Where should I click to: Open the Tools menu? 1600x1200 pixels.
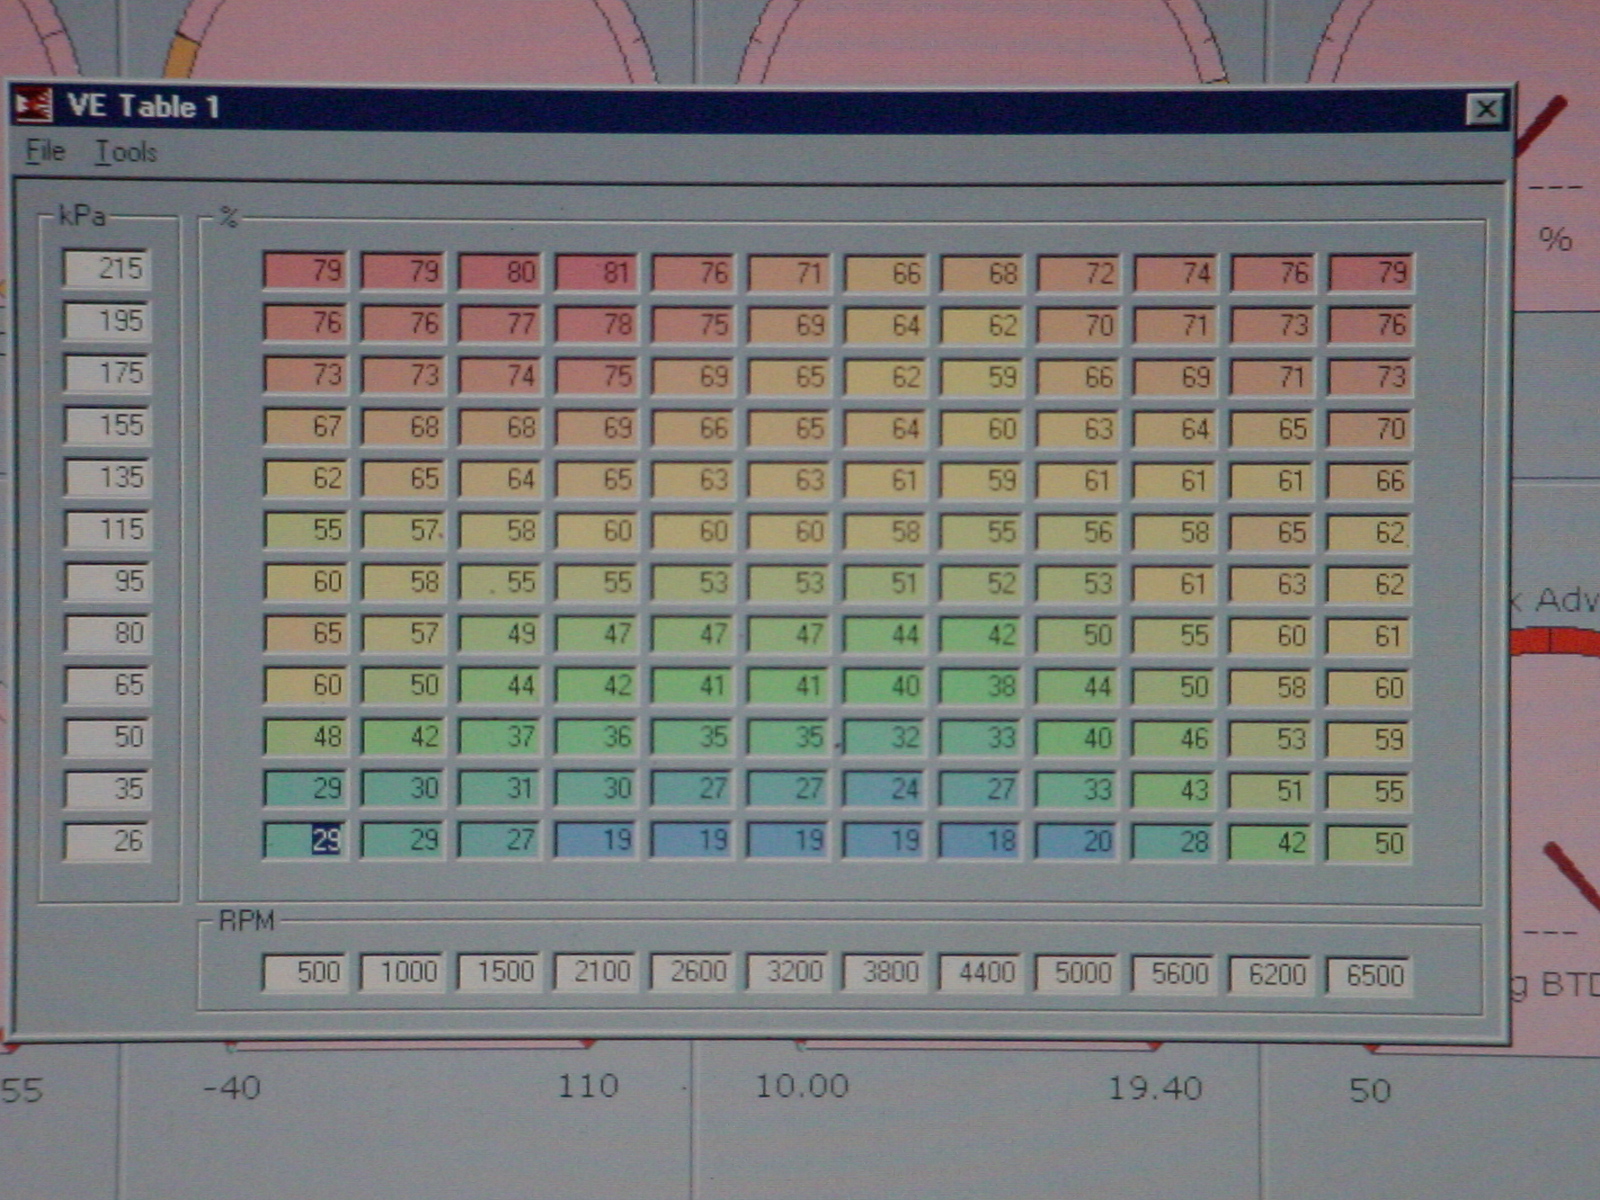[126, 153]
